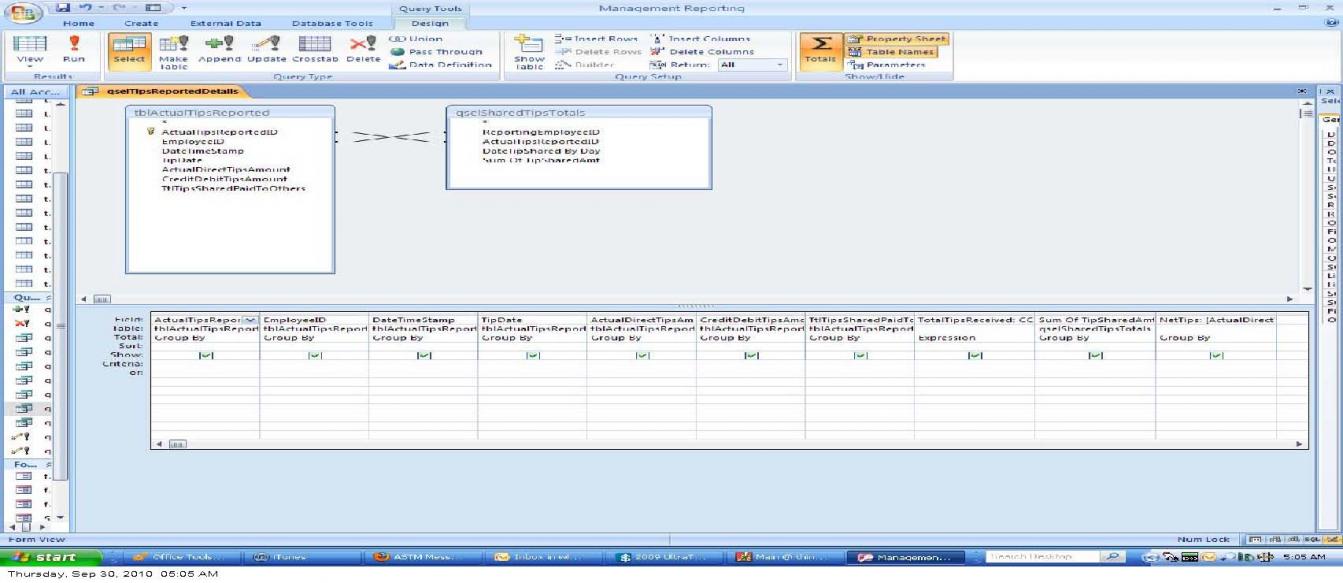The width and height of the screenshot is (1343, 583).
Task: Click the EmployeeID field cell in grid
Action: click(314, 319)
